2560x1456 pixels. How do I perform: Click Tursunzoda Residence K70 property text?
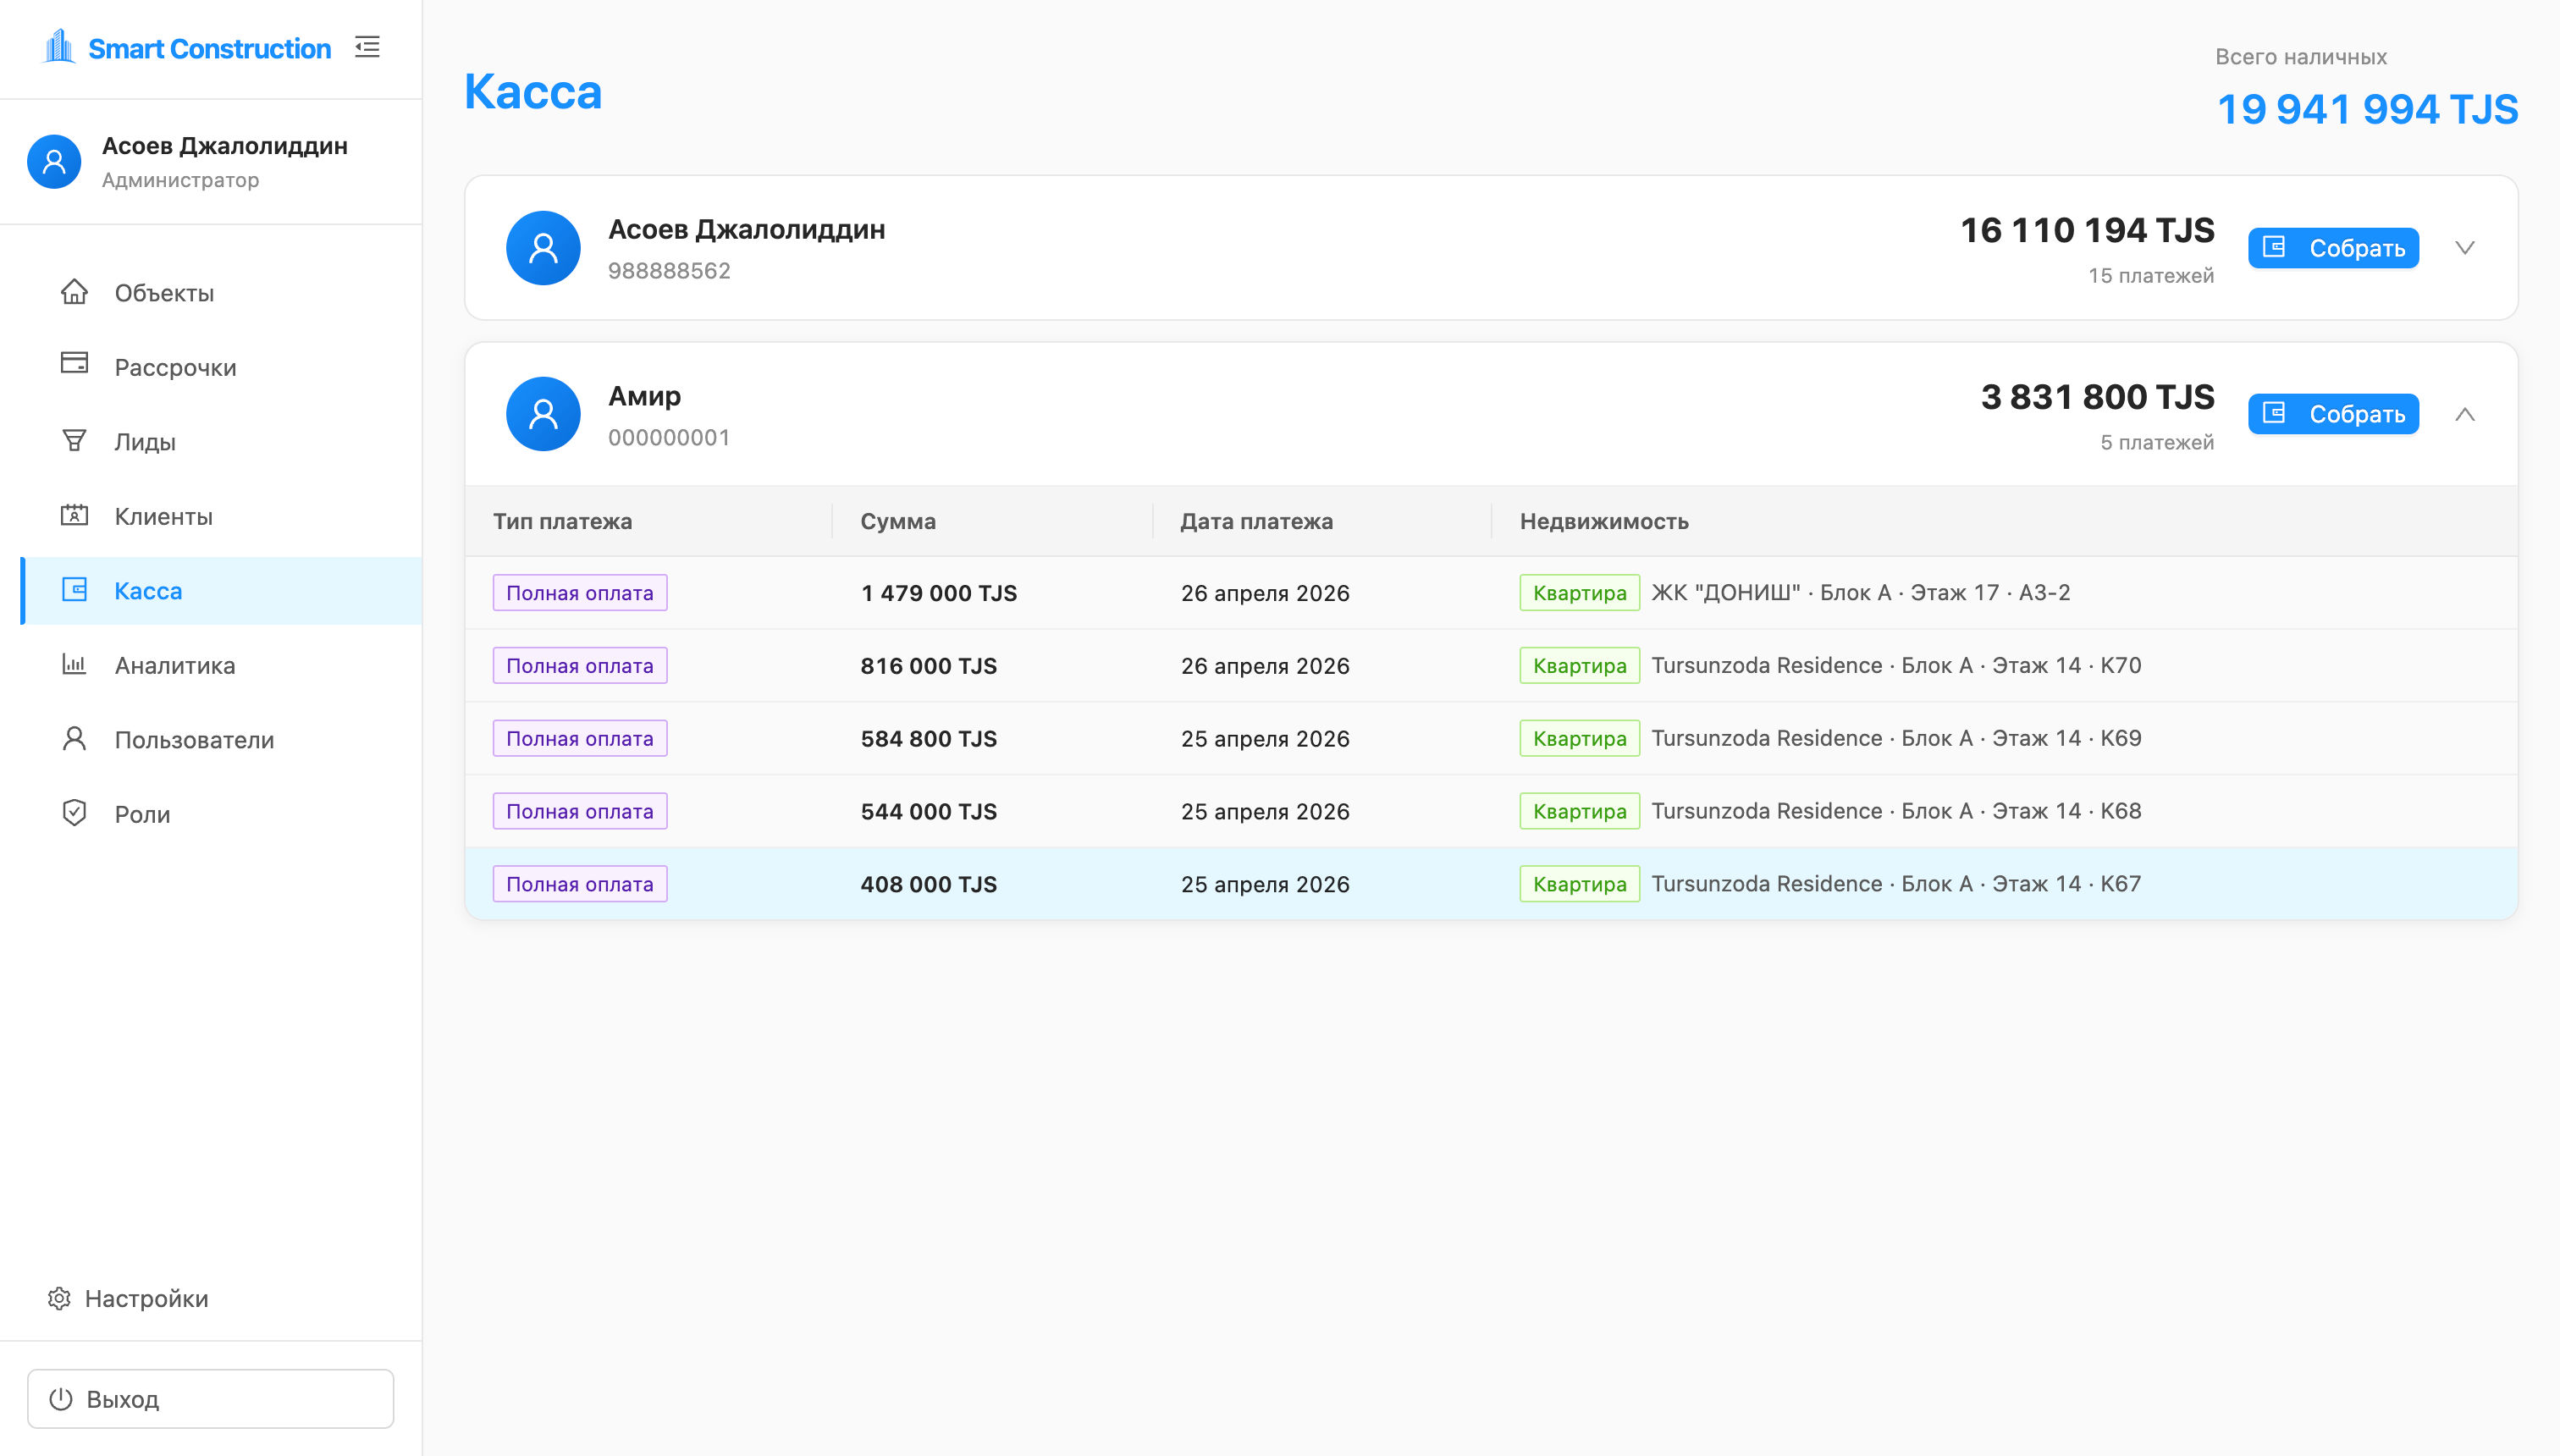tap(1896, 665)
